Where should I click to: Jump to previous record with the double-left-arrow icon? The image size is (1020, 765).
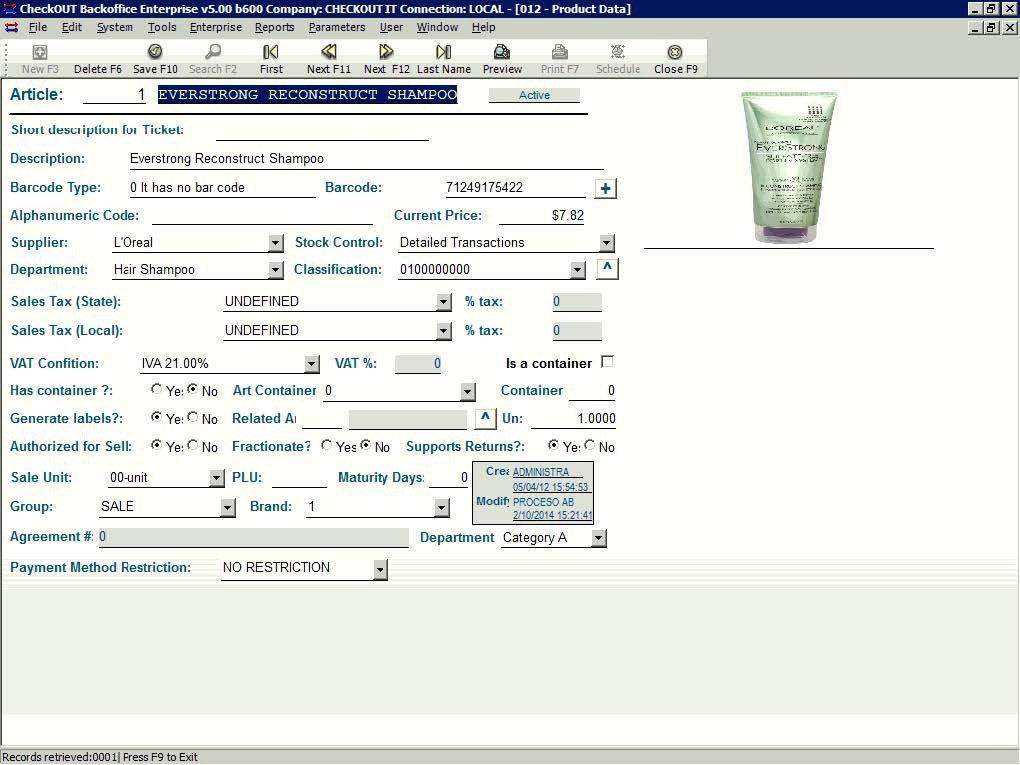pyautogui.click(x=328, y=52)
